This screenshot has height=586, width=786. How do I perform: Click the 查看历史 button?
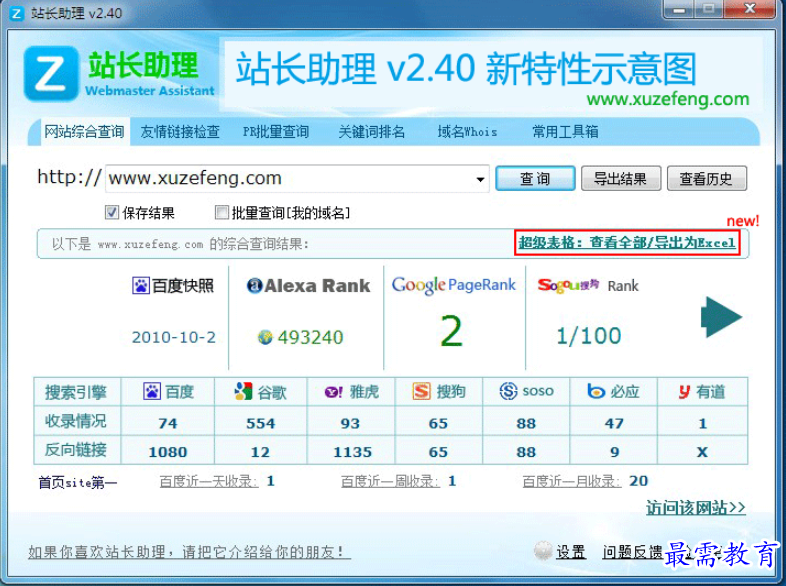[x=706, y=178]
